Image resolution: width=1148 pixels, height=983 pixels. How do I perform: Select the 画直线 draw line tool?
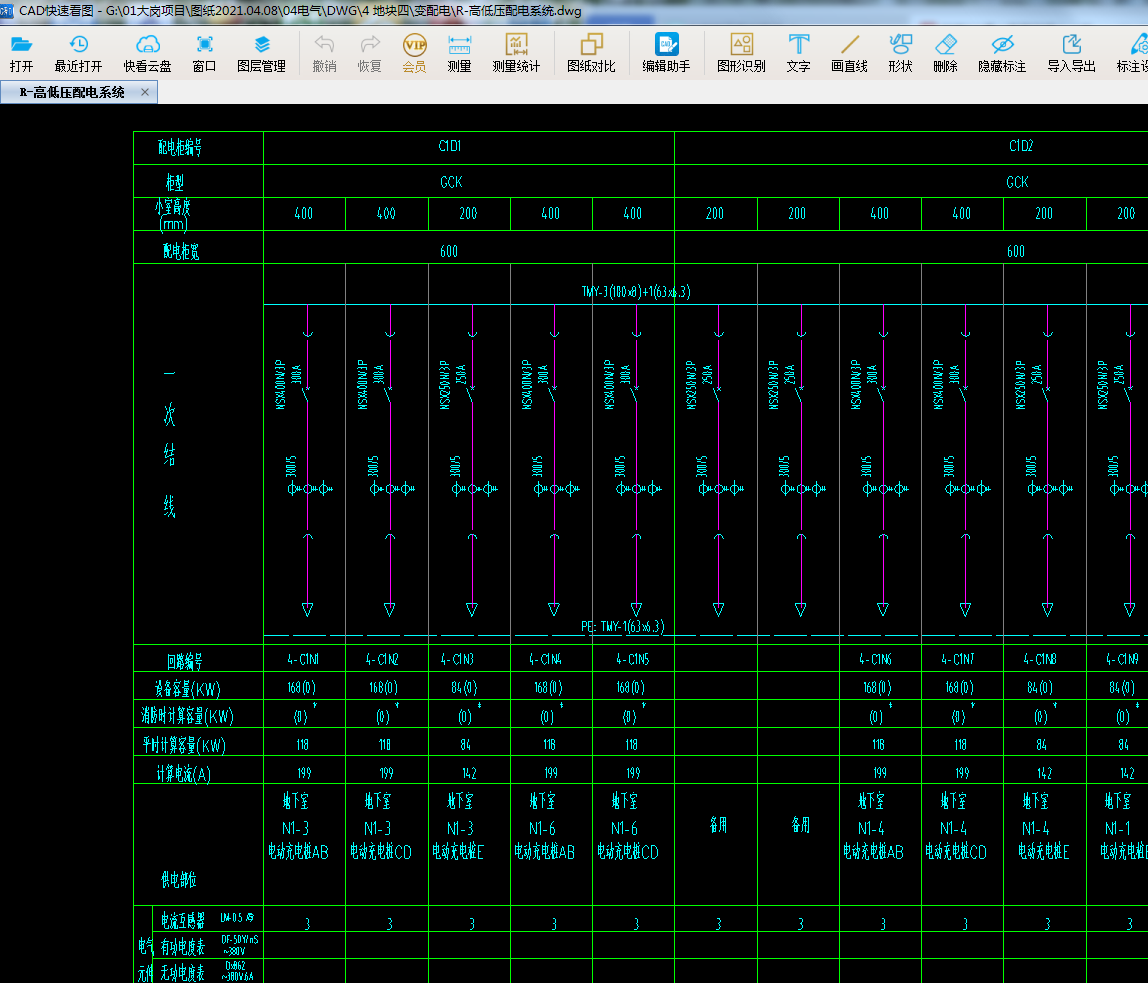pos(849,53)
